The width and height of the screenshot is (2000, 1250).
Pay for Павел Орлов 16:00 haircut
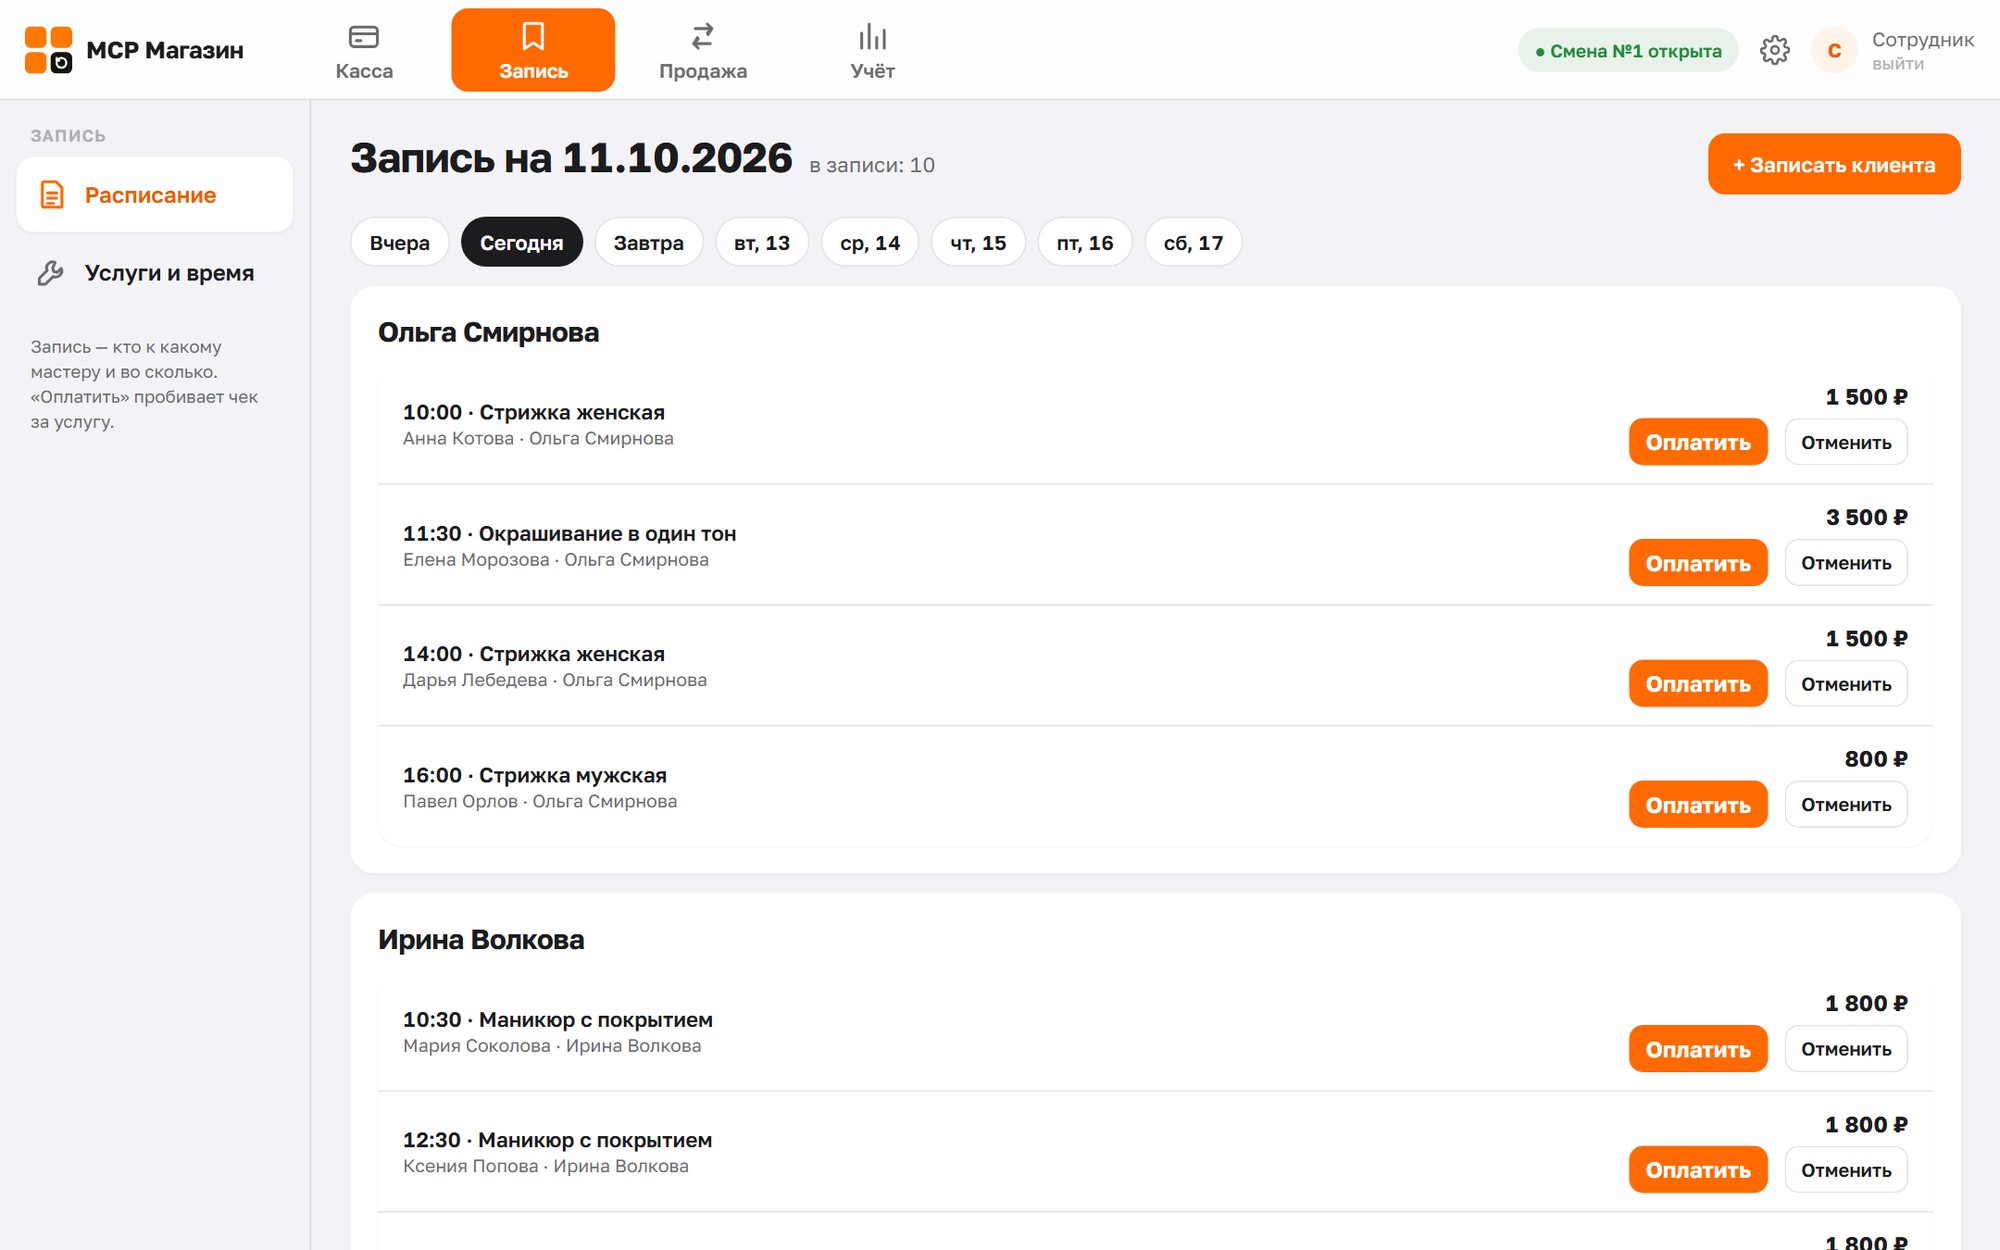[1698, 805]
